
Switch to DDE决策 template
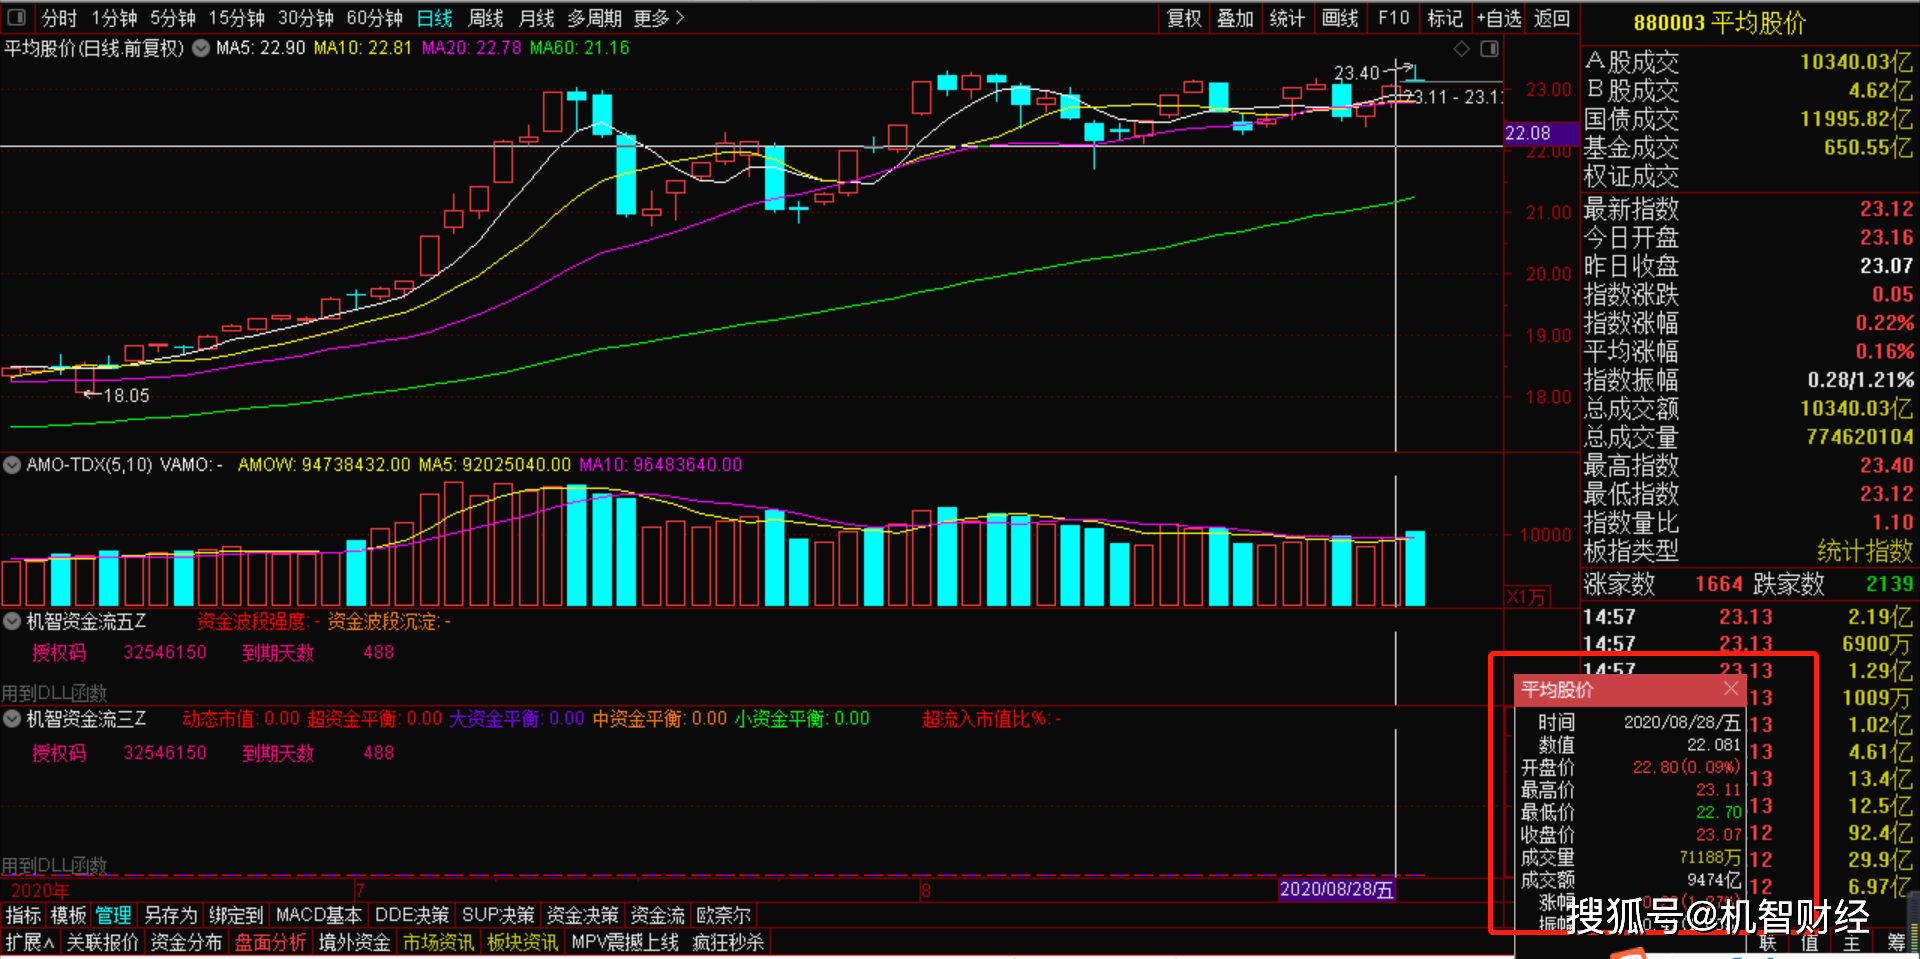[x=411, y=915]
